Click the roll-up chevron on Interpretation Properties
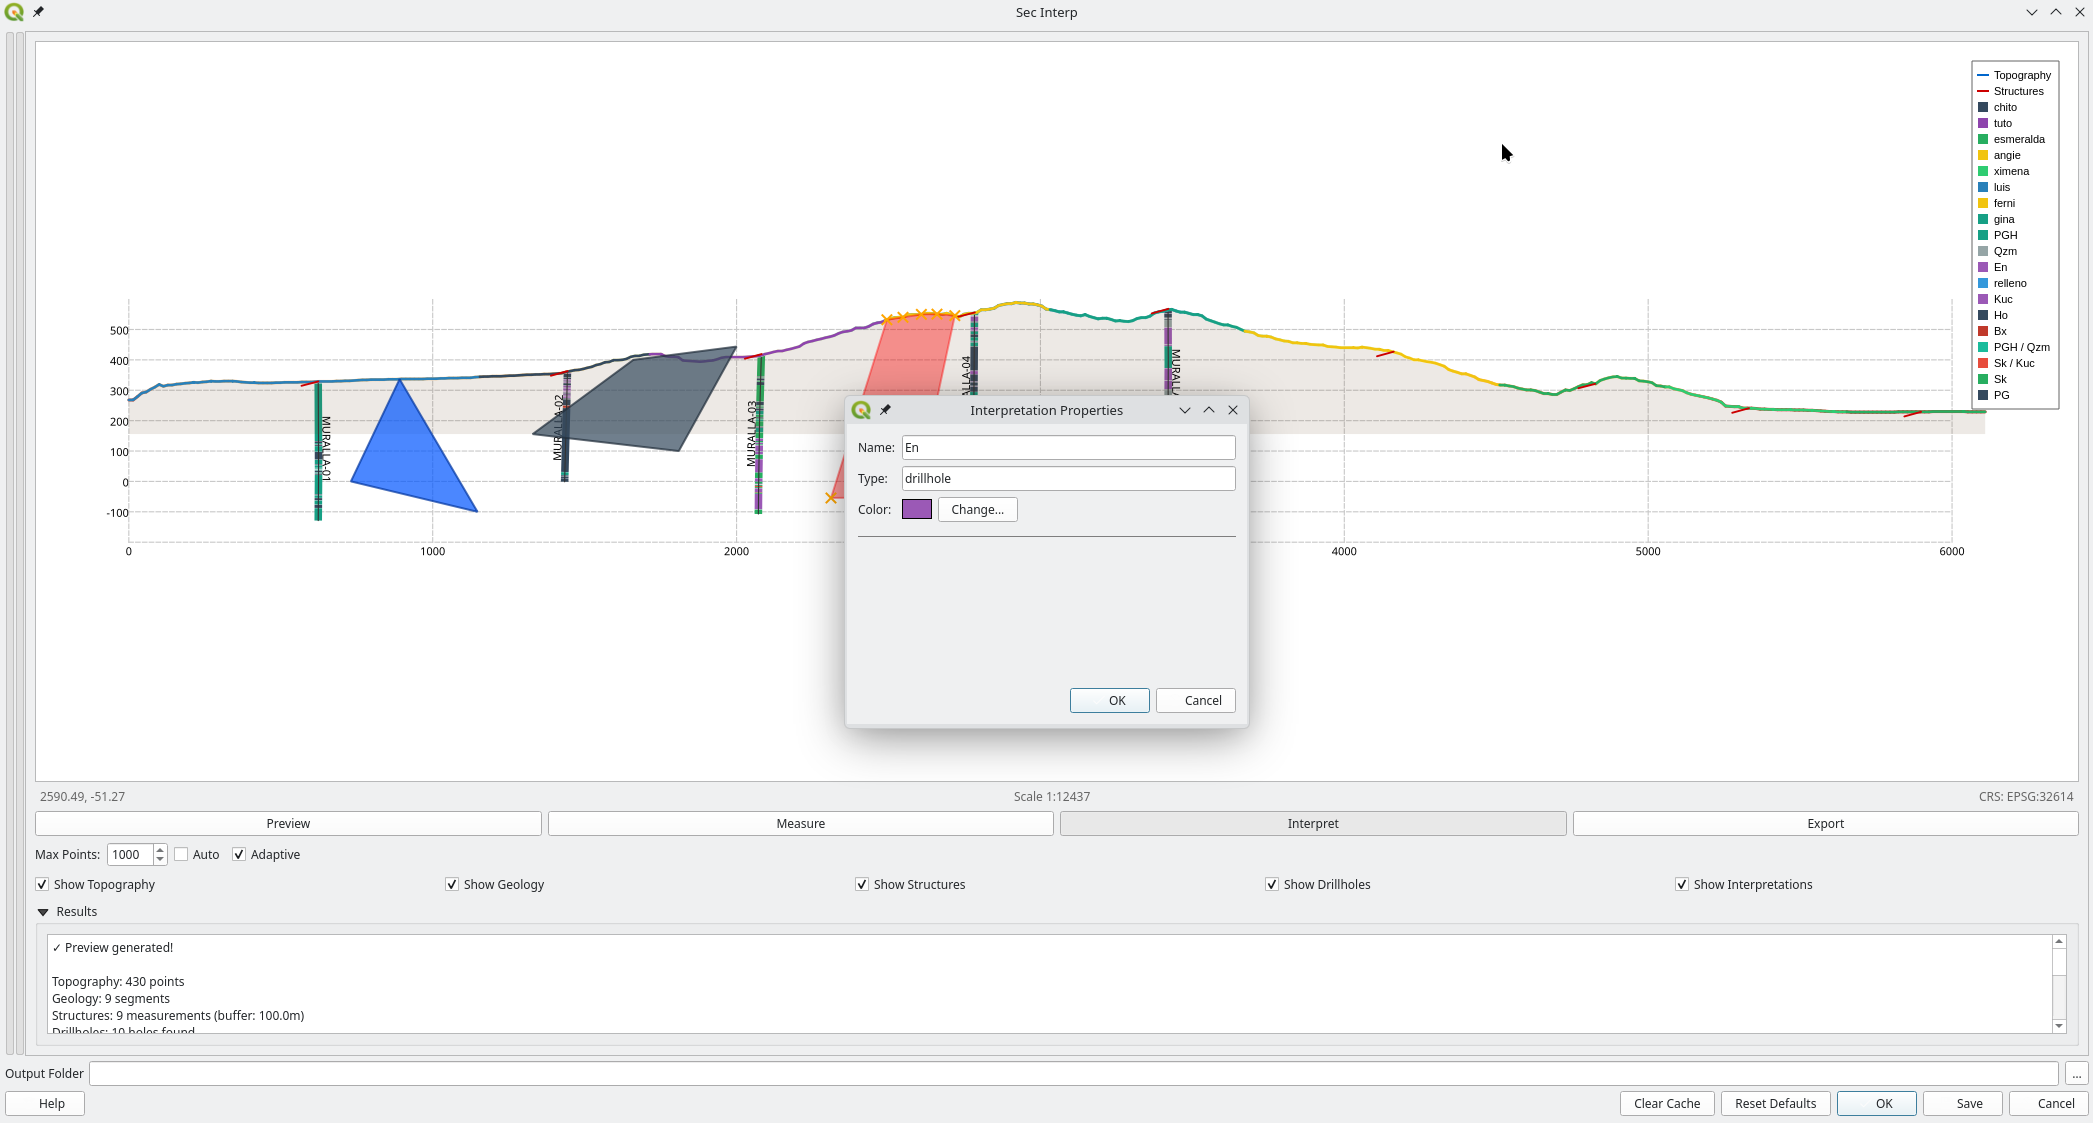 1209,410
